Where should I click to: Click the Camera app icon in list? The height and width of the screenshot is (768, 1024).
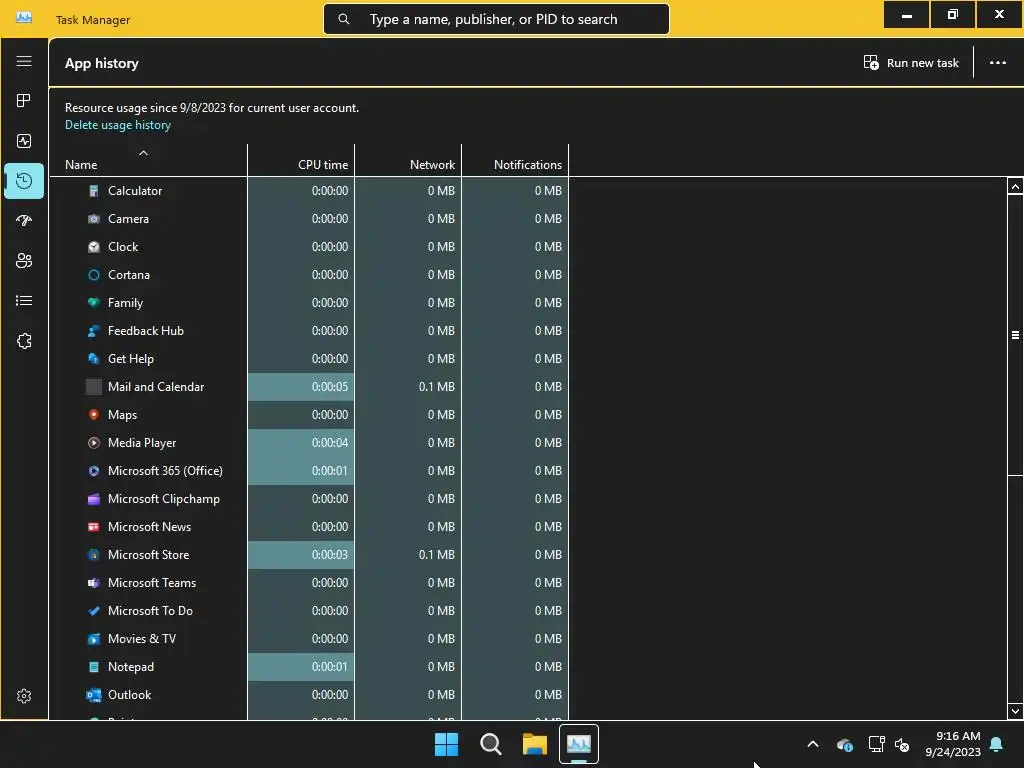[93, 219]
